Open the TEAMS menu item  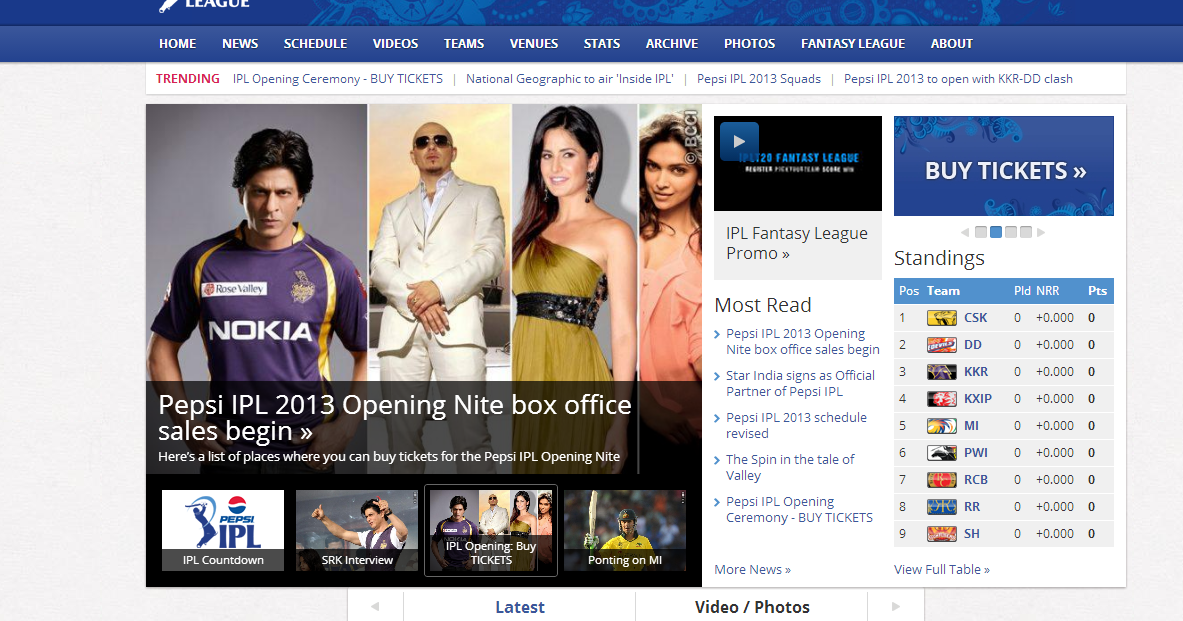pyautogui.click(x=464, y=44)
